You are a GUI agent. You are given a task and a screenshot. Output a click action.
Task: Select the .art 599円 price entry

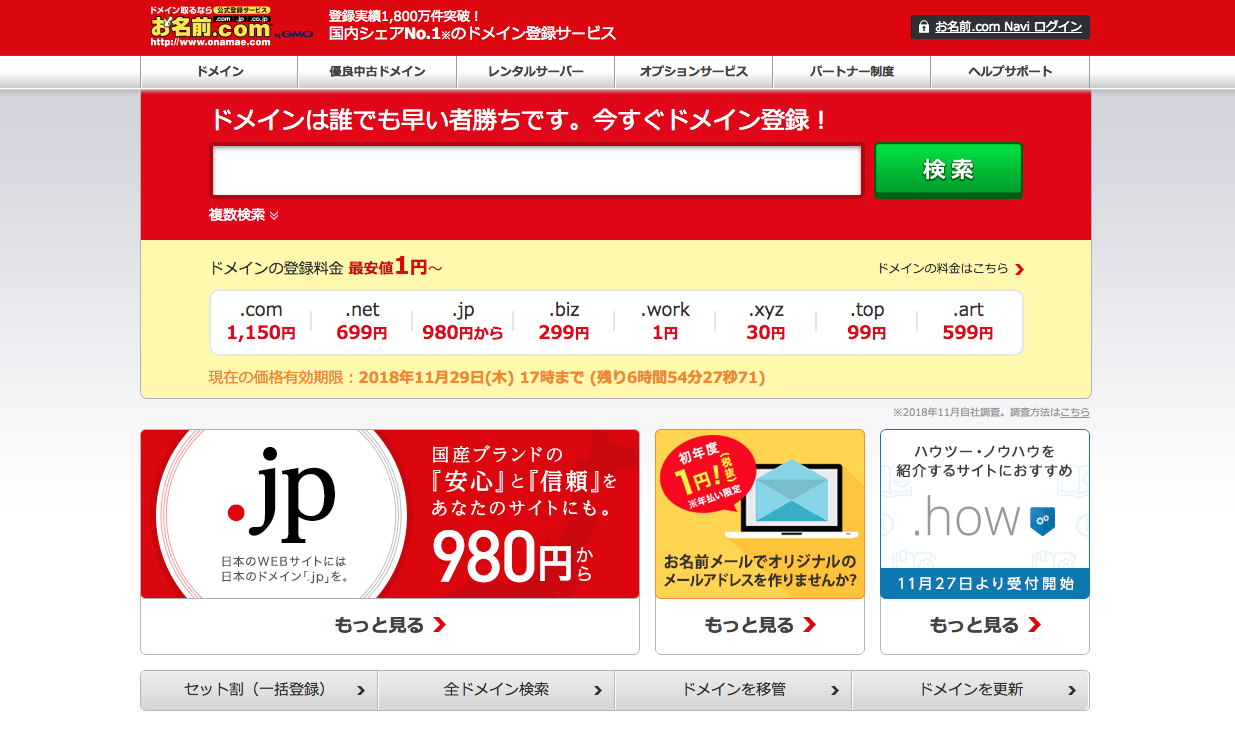[968, 321]
